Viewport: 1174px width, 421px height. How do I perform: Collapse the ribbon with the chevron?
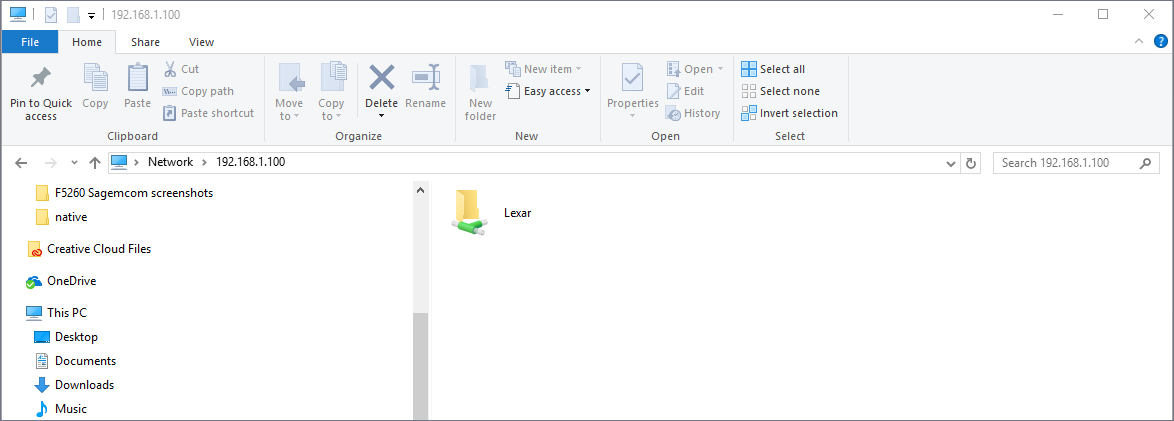click(x=1137, y=42)
